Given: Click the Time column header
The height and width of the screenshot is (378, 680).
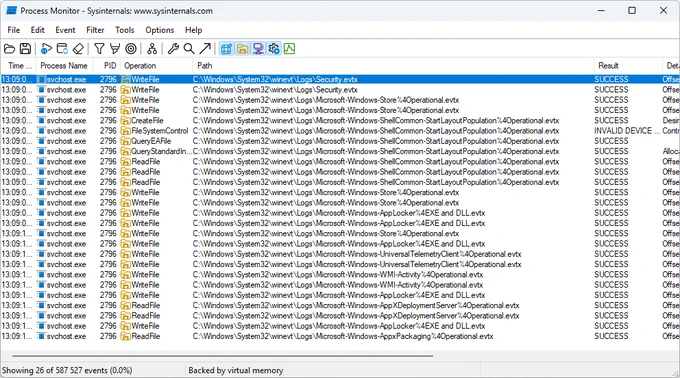Looking at the screenshot, I should point(19,65).
